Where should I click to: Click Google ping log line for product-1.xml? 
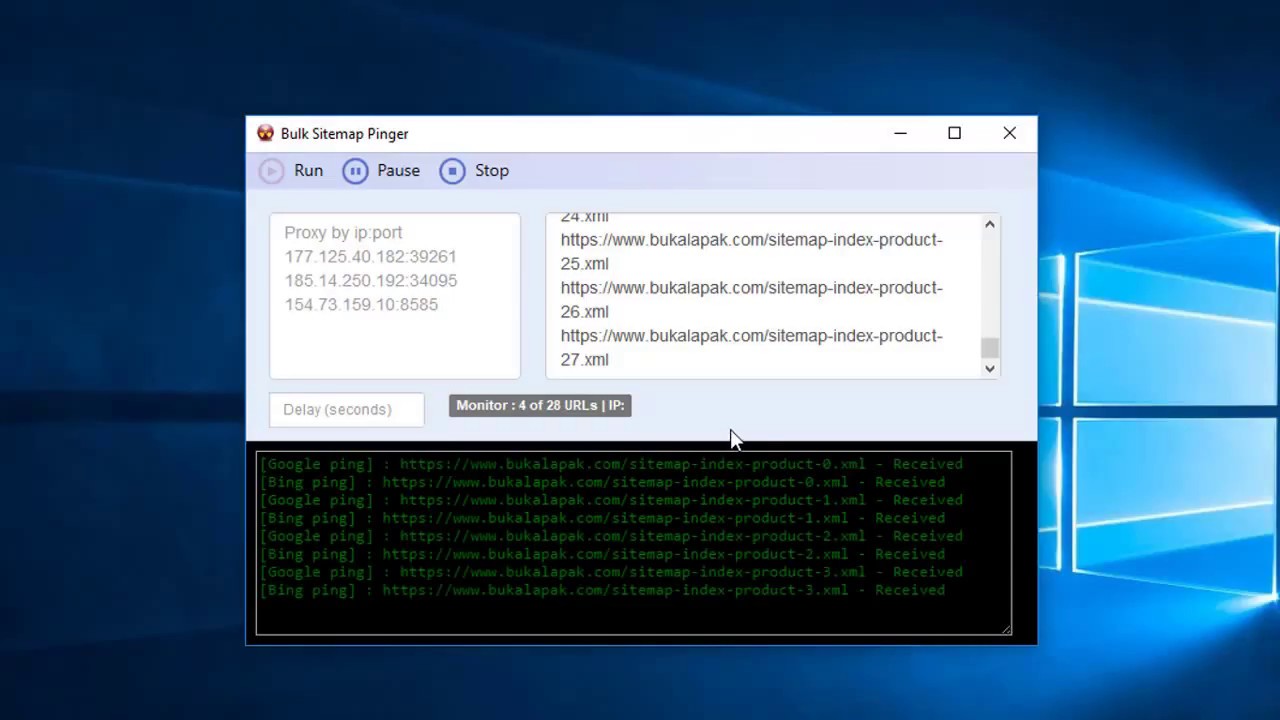tap(611, 500)
